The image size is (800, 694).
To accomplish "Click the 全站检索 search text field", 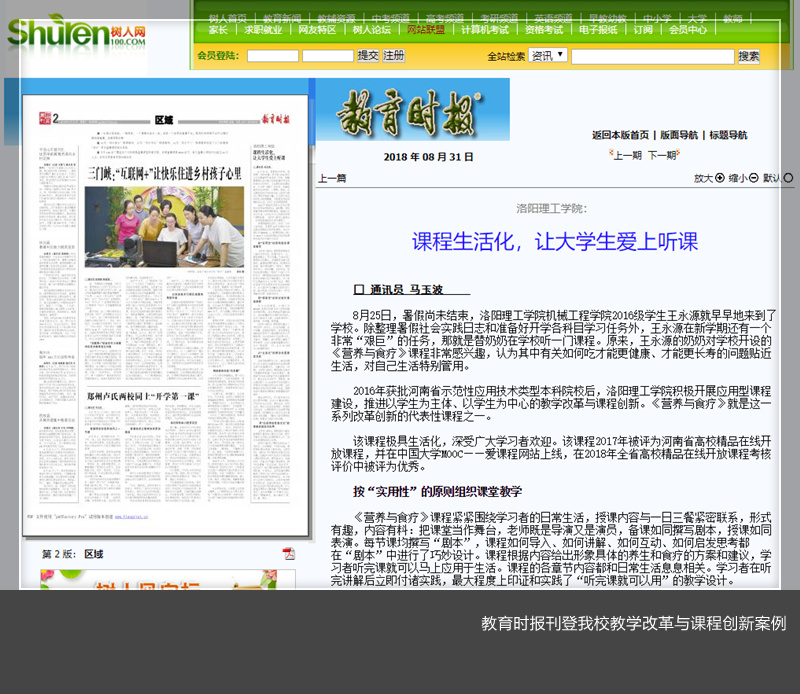I will point(652,56).
